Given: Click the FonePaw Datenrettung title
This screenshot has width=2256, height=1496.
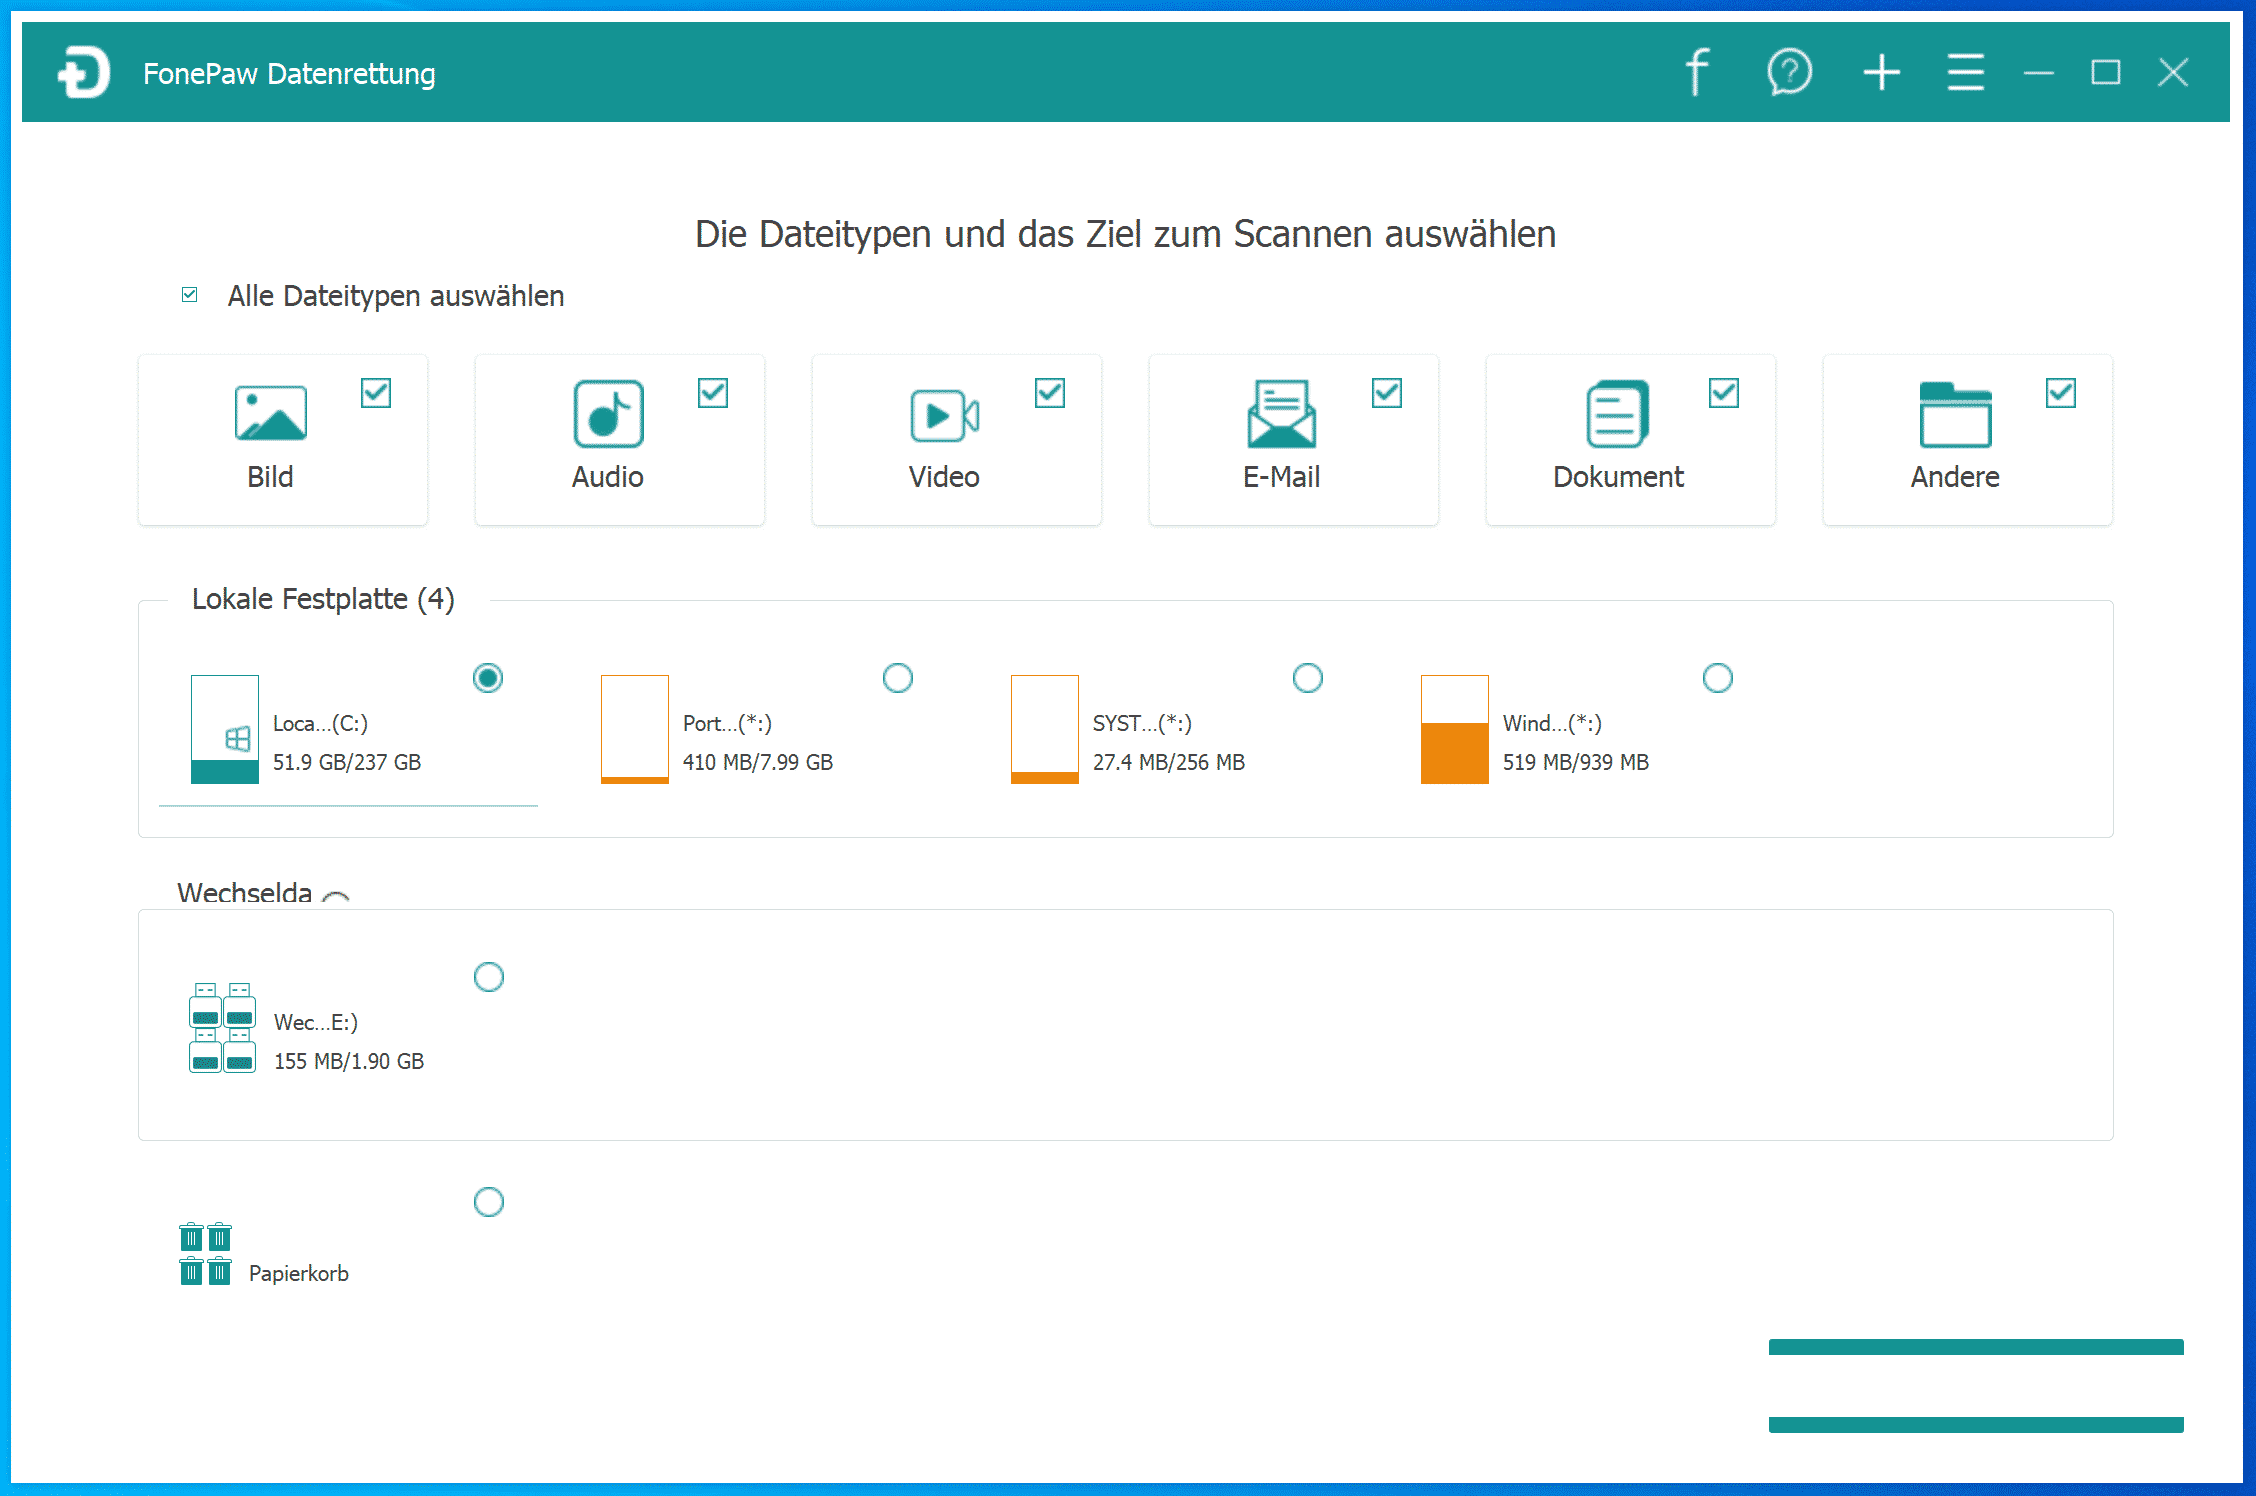Looking at the screenshot, I should tap(289, 74).
